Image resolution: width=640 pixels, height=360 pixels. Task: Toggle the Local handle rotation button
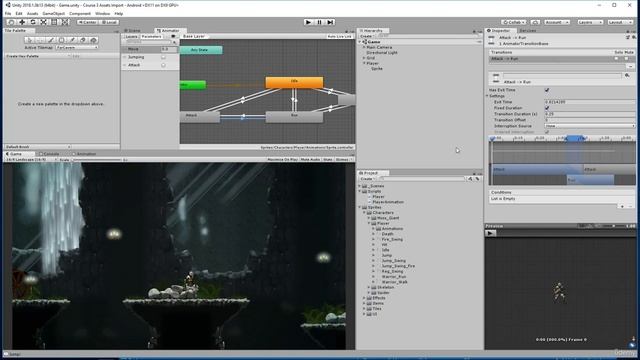point(109,22)
